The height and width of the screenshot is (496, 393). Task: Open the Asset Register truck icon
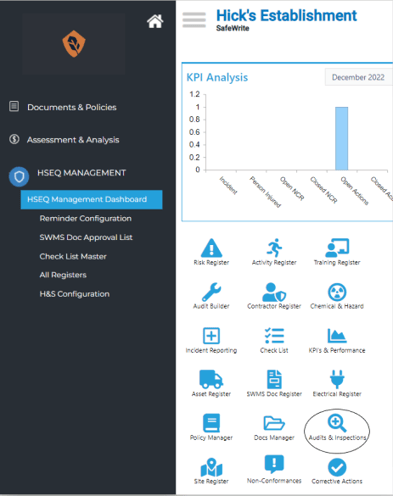tap(211, 379)
